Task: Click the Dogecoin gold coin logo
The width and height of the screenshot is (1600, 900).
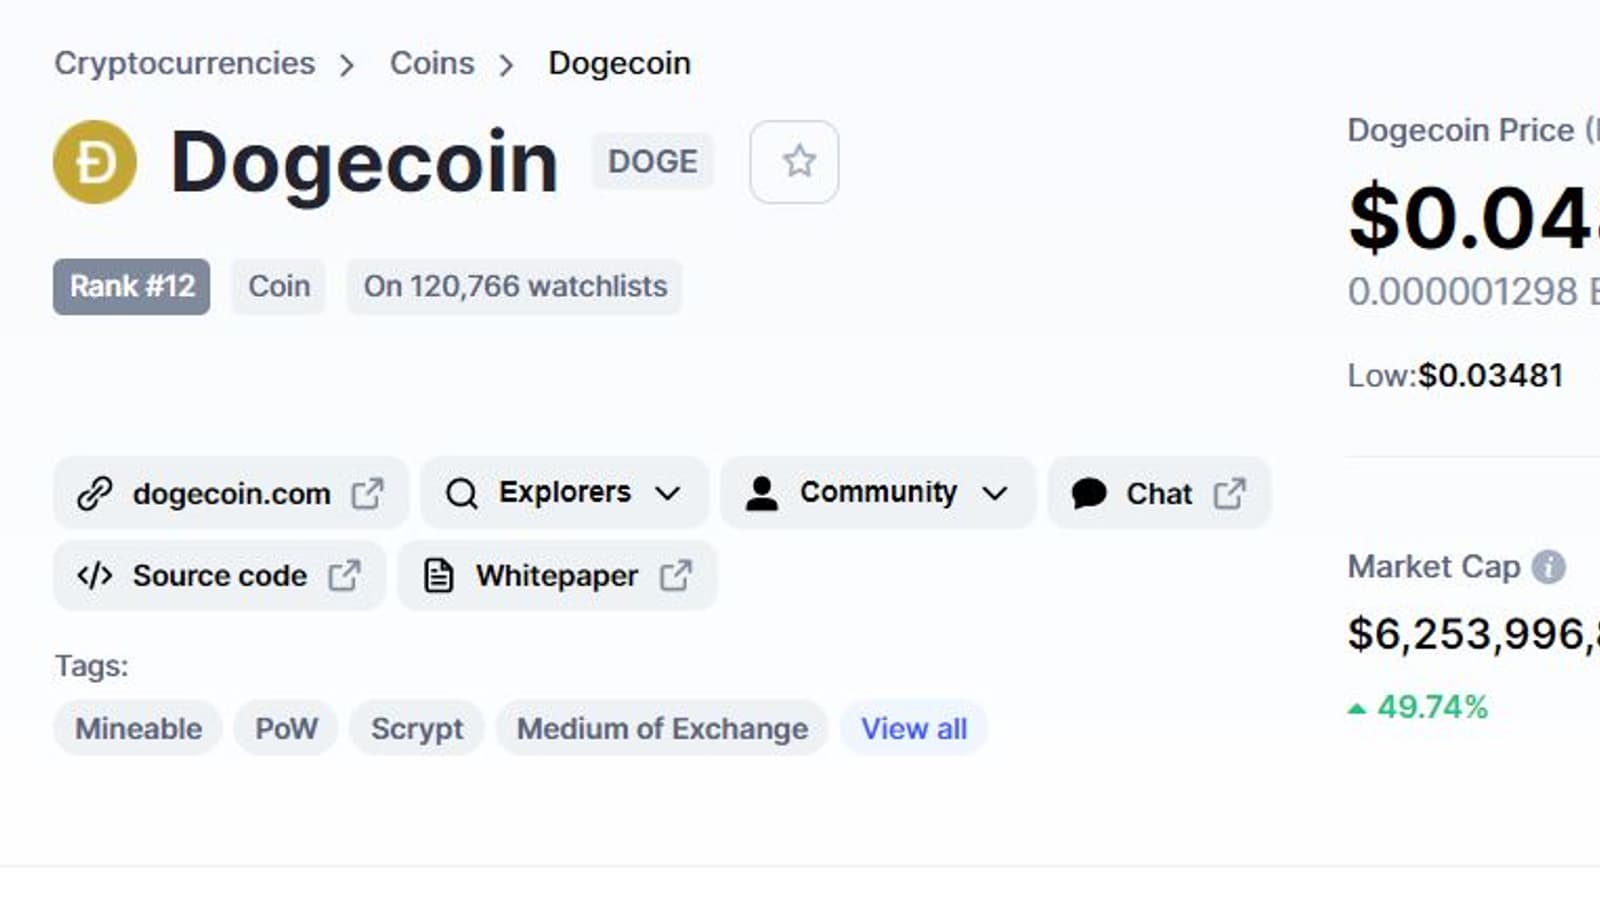Action: [x=95, y=162]
